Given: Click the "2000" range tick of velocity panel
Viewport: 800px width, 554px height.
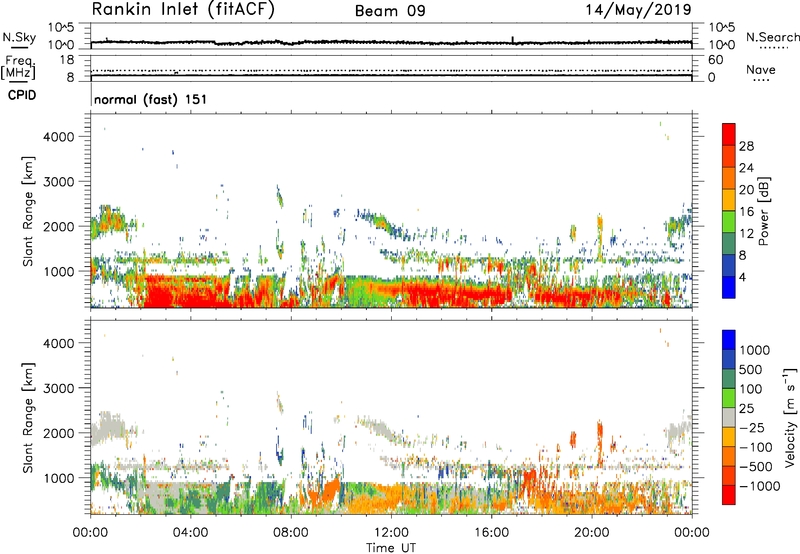Looking at the screenshot, I should pyautogui.click(x=58, y=433).
